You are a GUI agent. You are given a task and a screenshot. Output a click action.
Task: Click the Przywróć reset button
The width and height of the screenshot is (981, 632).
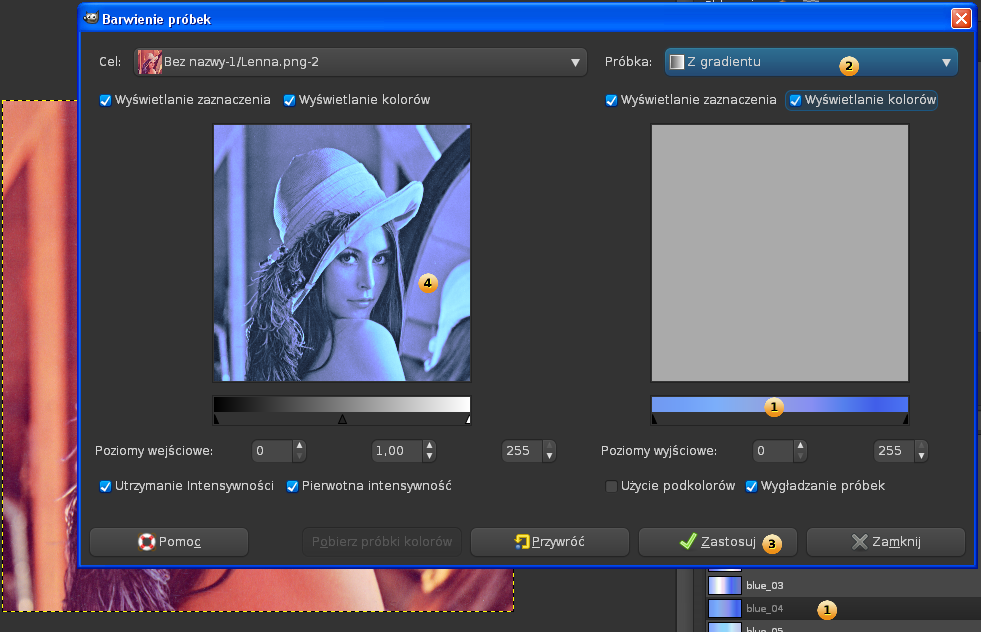(549, 542)
